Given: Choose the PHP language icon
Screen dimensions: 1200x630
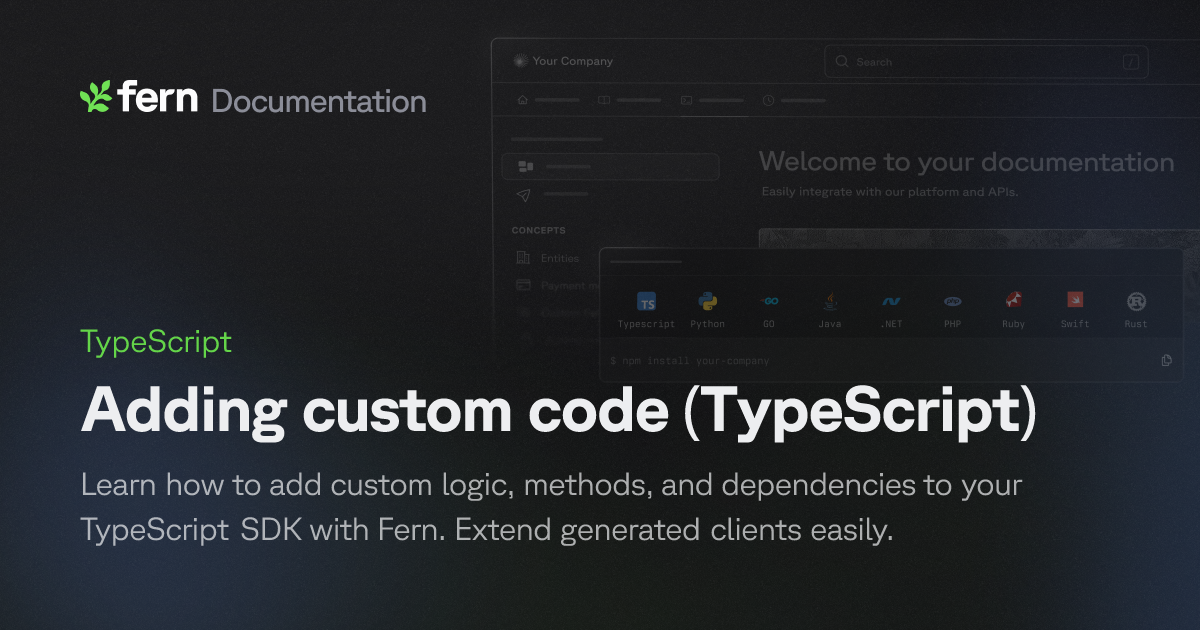Looking at the screenshot, I should [952, 301].
